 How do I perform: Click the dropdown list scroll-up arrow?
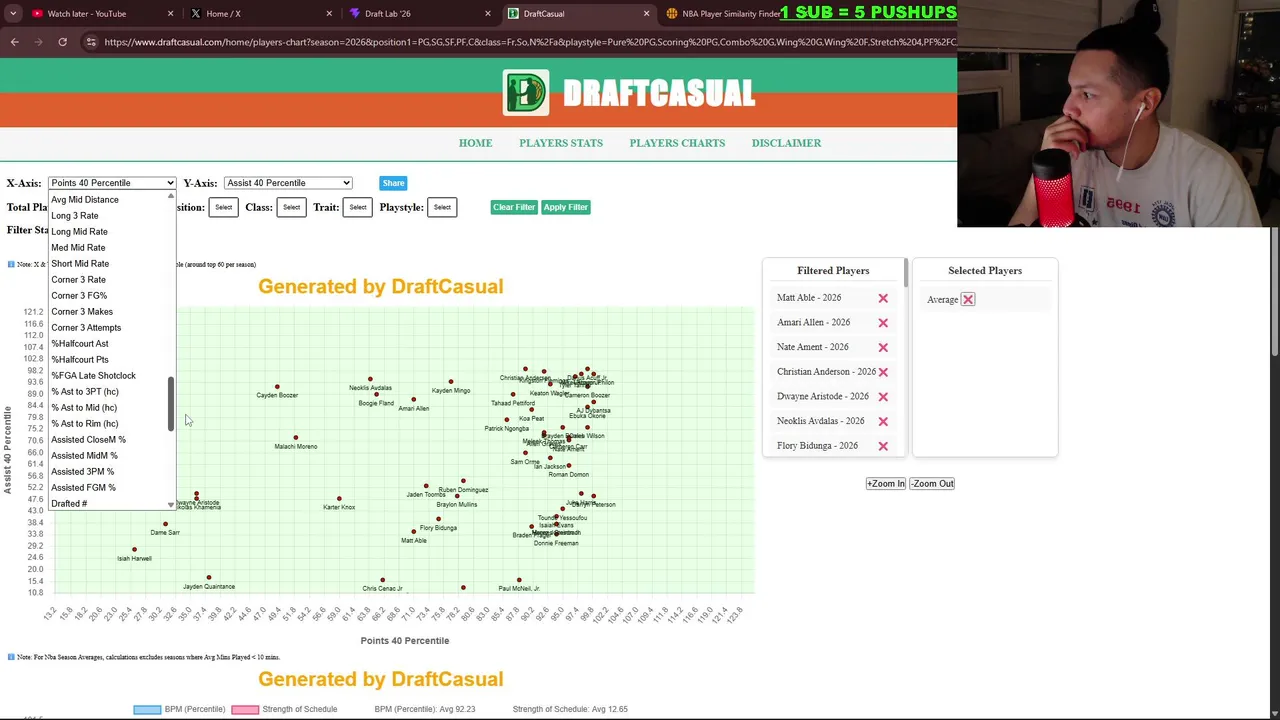pyautogui.click(x=171, y=196)
